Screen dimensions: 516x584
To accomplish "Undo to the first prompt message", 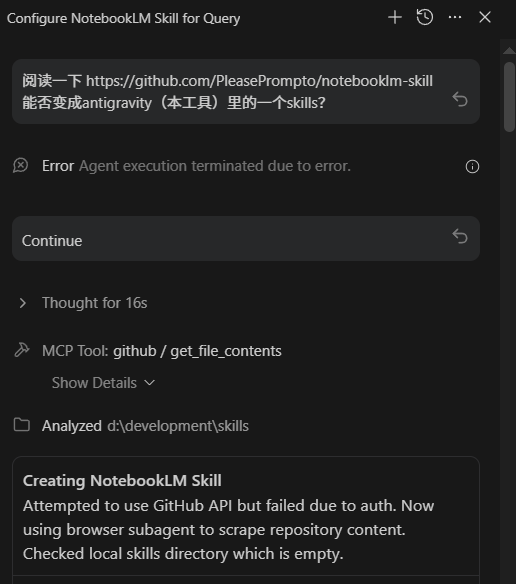I will [x=460, y=99].
